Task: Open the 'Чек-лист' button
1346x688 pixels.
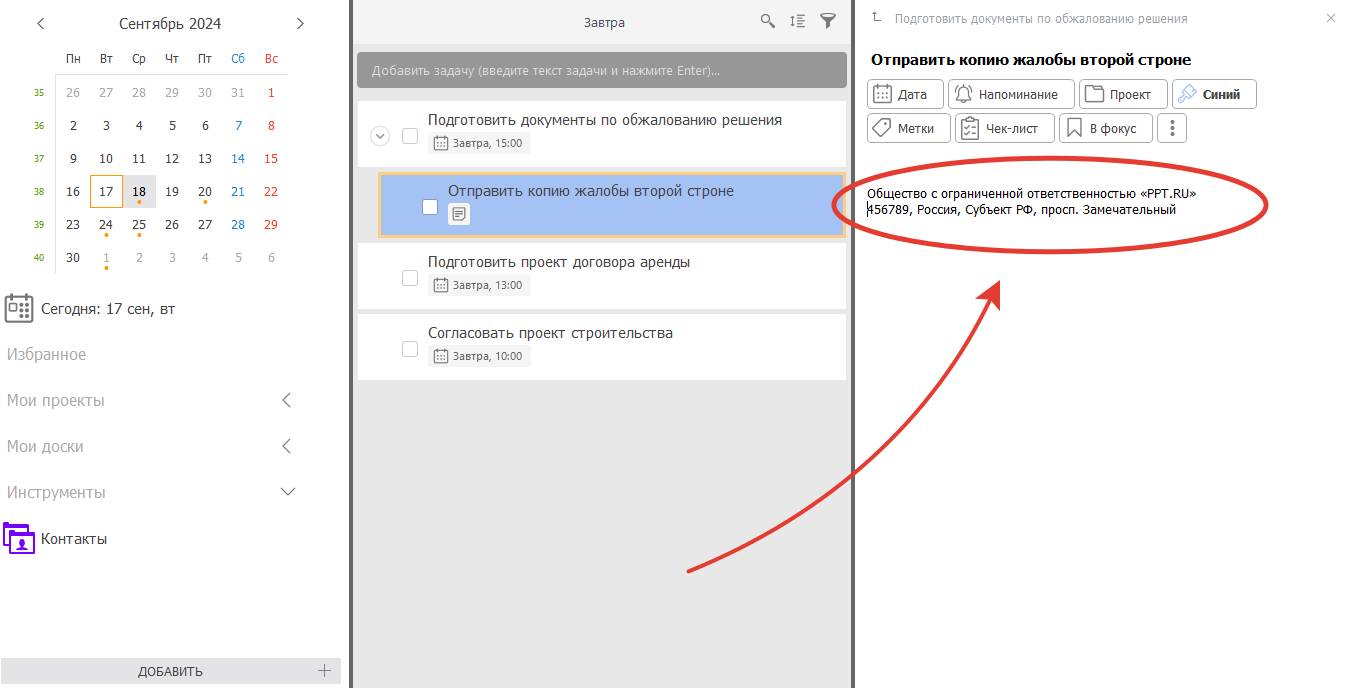Action: point(1004,128)
